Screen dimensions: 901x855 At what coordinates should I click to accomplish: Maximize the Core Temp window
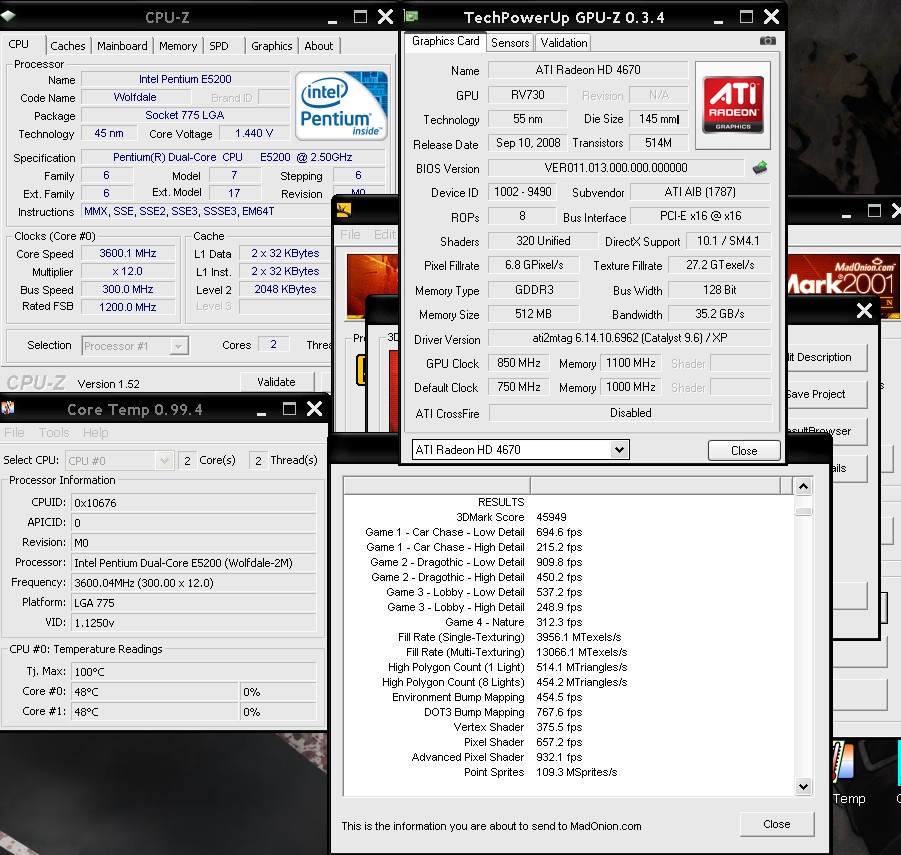[290, 409]
